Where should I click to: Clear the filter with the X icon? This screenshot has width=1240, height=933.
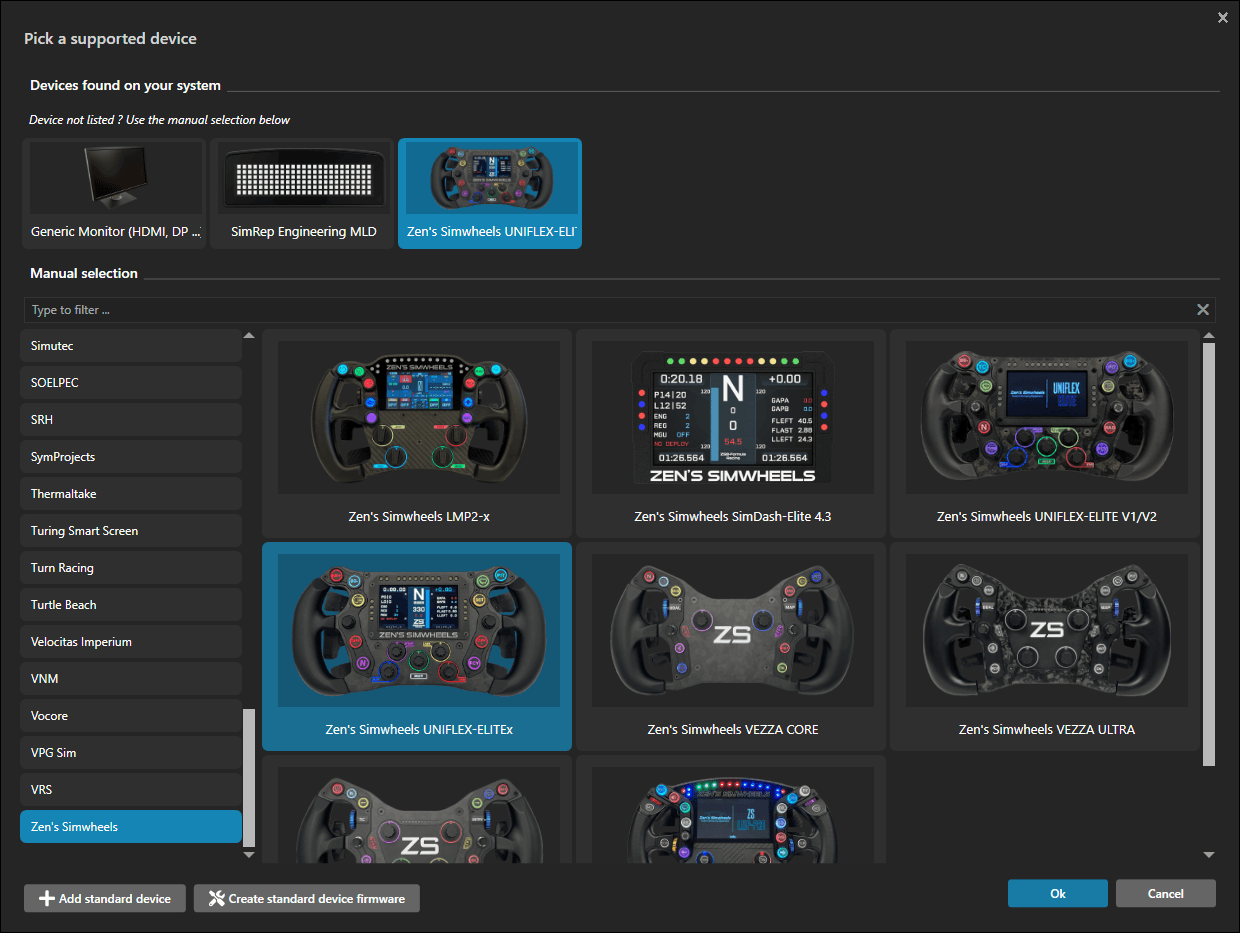pos(1203,310)
